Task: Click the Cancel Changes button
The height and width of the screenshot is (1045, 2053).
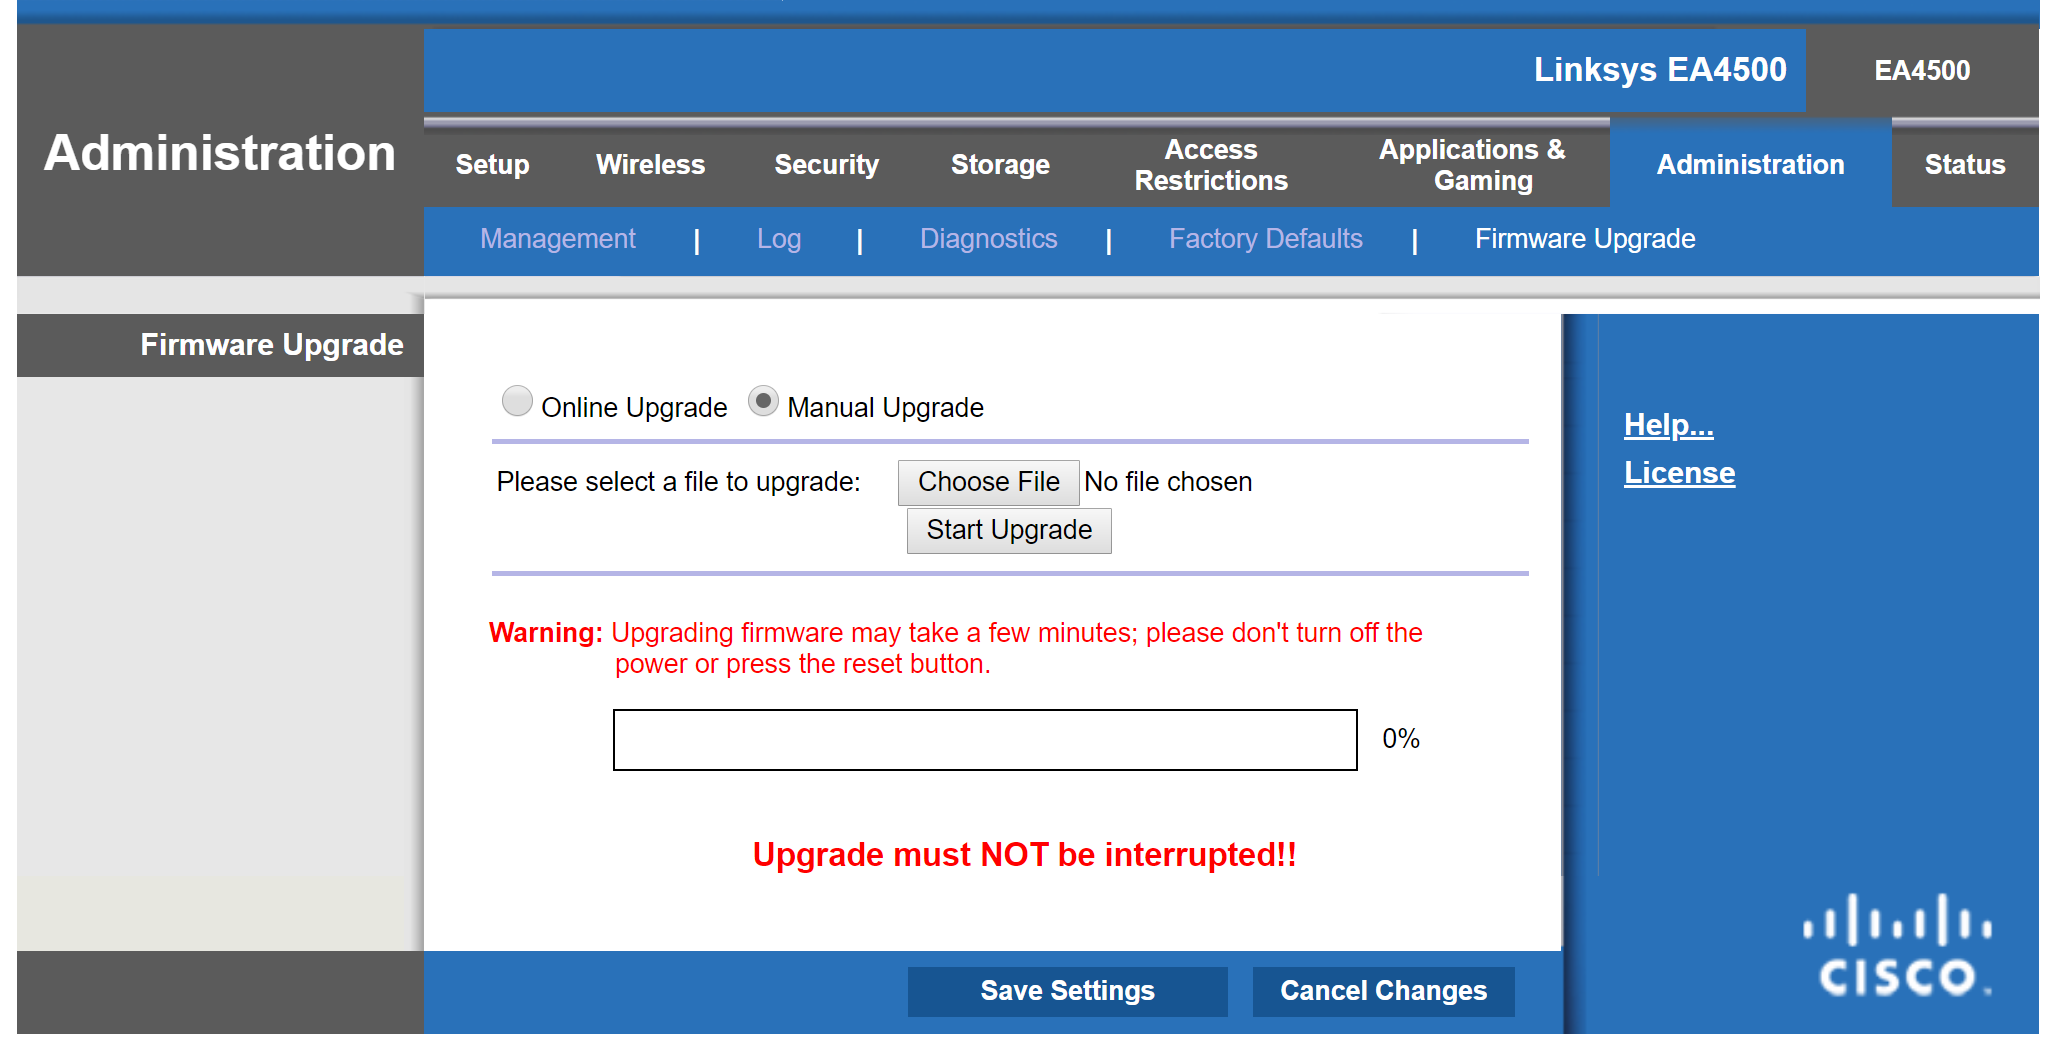Action: (1383, 991)
